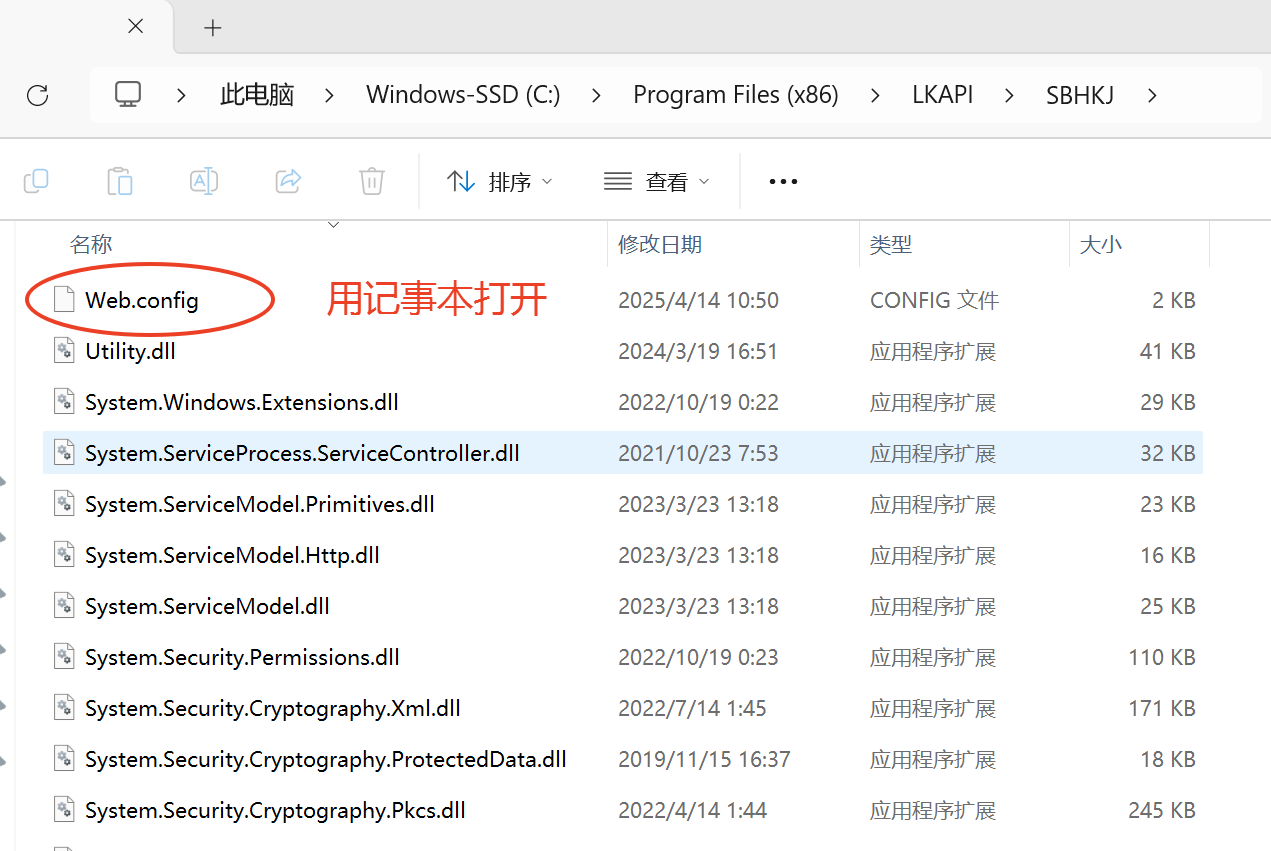Select System.Security.Cryptography.Pkcs.dll file
Image resolution: width=1271 pixels, height=851 pixels.
coord(275,810)
